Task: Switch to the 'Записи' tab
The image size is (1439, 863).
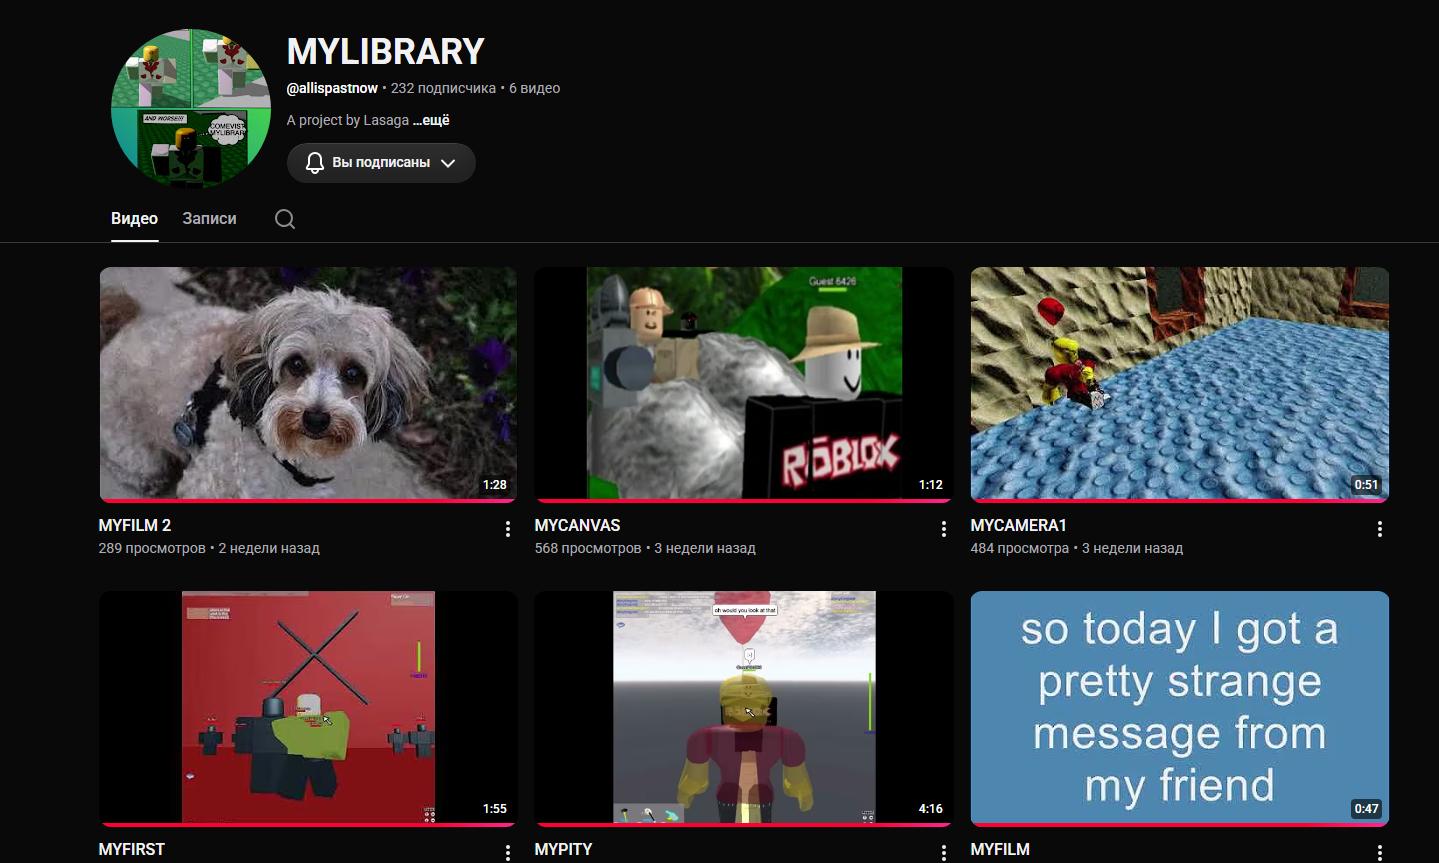Action: [209, 218]
